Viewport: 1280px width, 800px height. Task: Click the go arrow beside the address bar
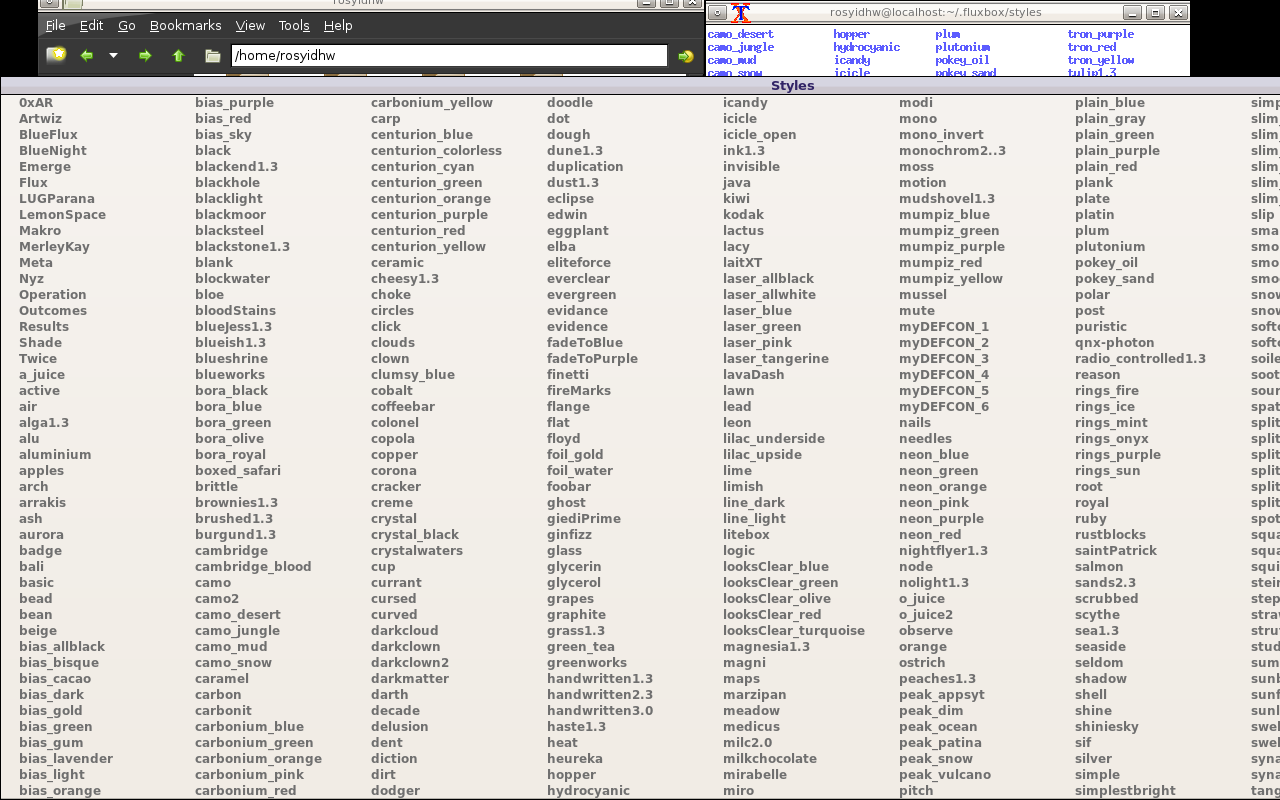(x=687, y=55)
